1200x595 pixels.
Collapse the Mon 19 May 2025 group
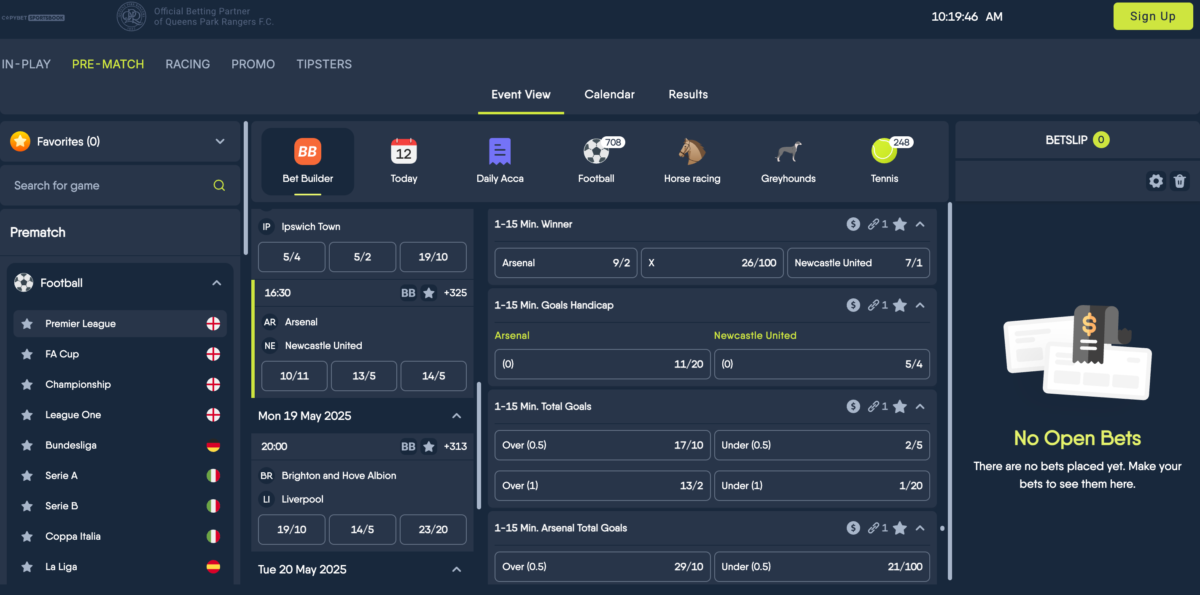(x=457, y=416)
